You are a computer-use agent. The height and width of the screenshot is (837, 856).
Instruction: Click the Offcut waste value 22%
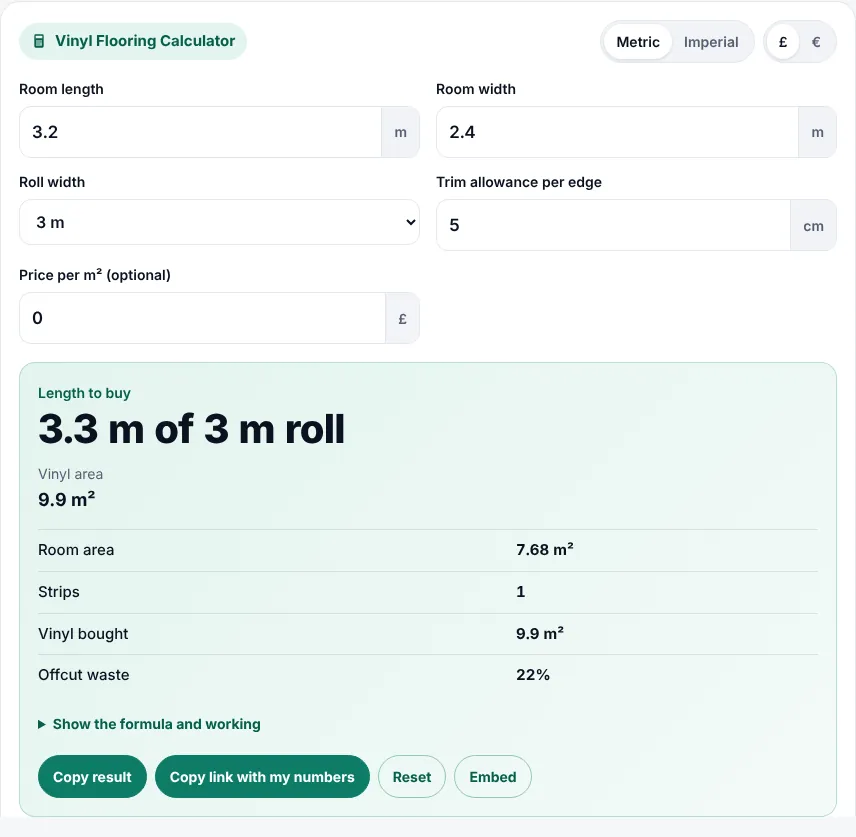pyautogui.click(x=533, y=675)
